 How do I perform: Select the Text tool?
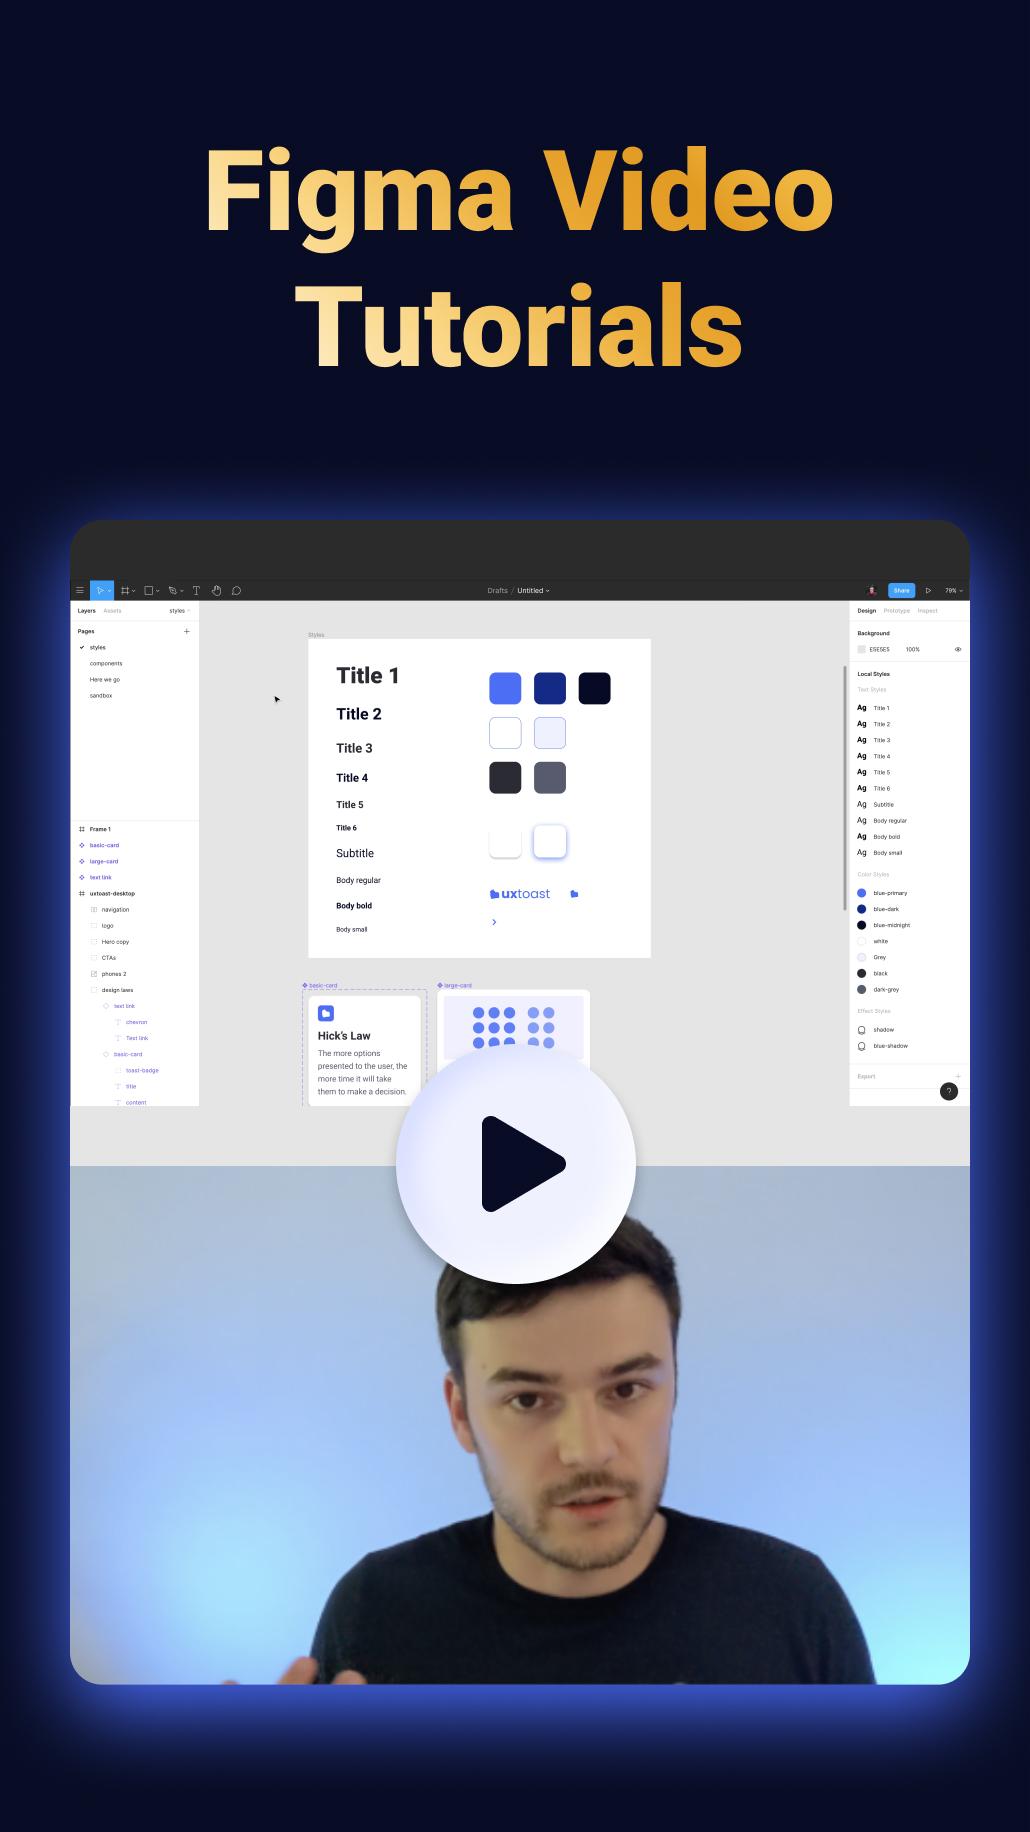[x=196, y=591]
